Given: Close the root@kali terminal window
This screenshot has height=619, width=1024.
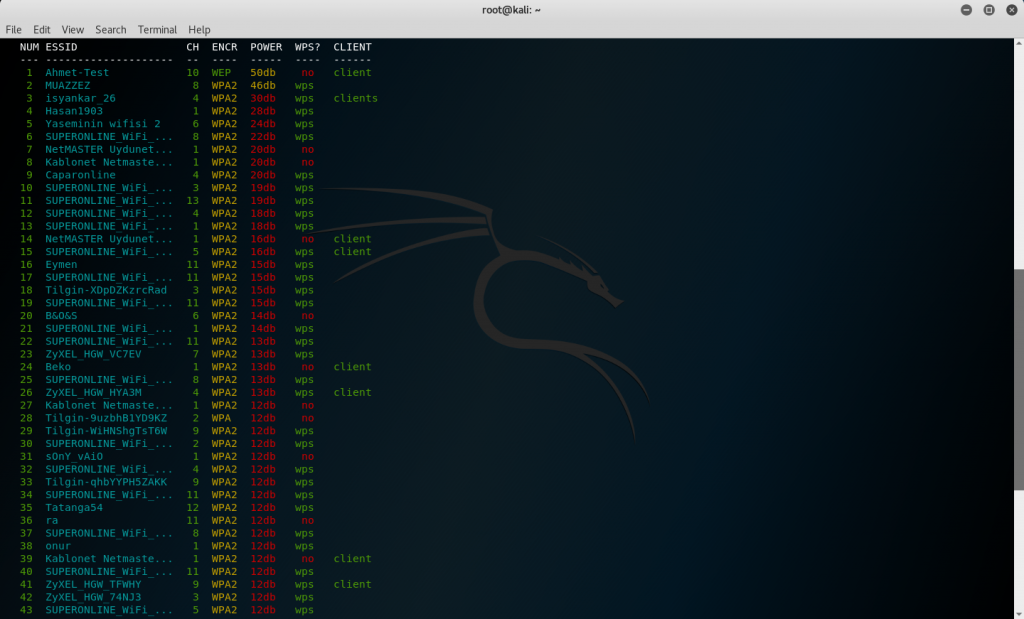Looking at the screenshot, I should click(x=1010, y=10).
